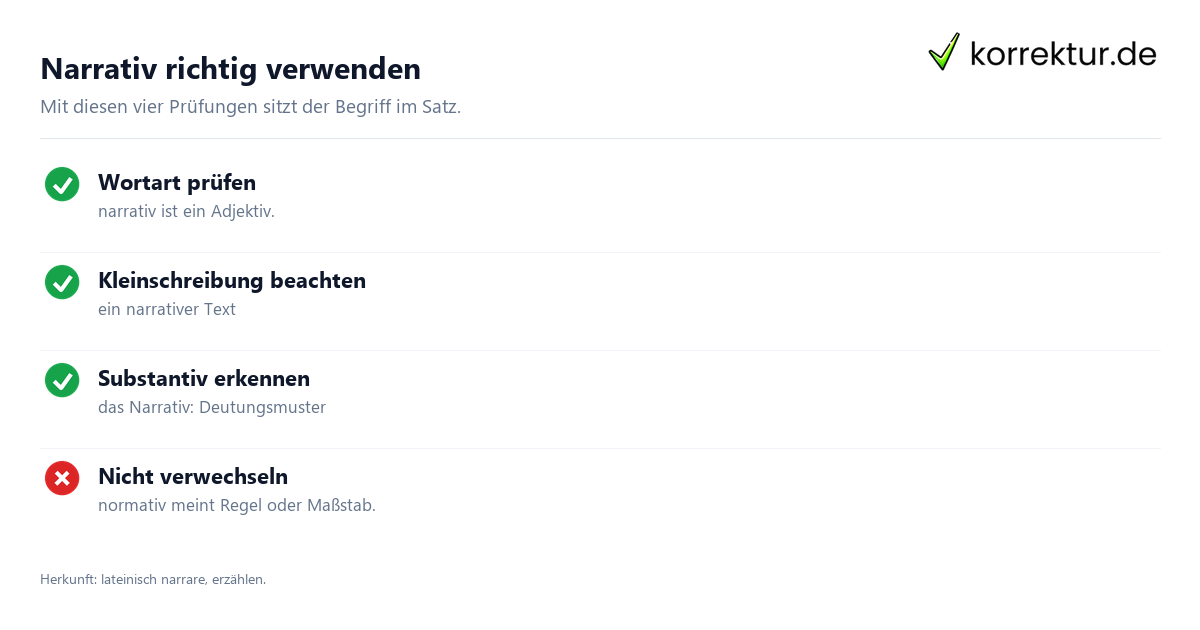Click the example ein narrativer Text
This screenshot has width=1200, height=630.
pos(167,309)
